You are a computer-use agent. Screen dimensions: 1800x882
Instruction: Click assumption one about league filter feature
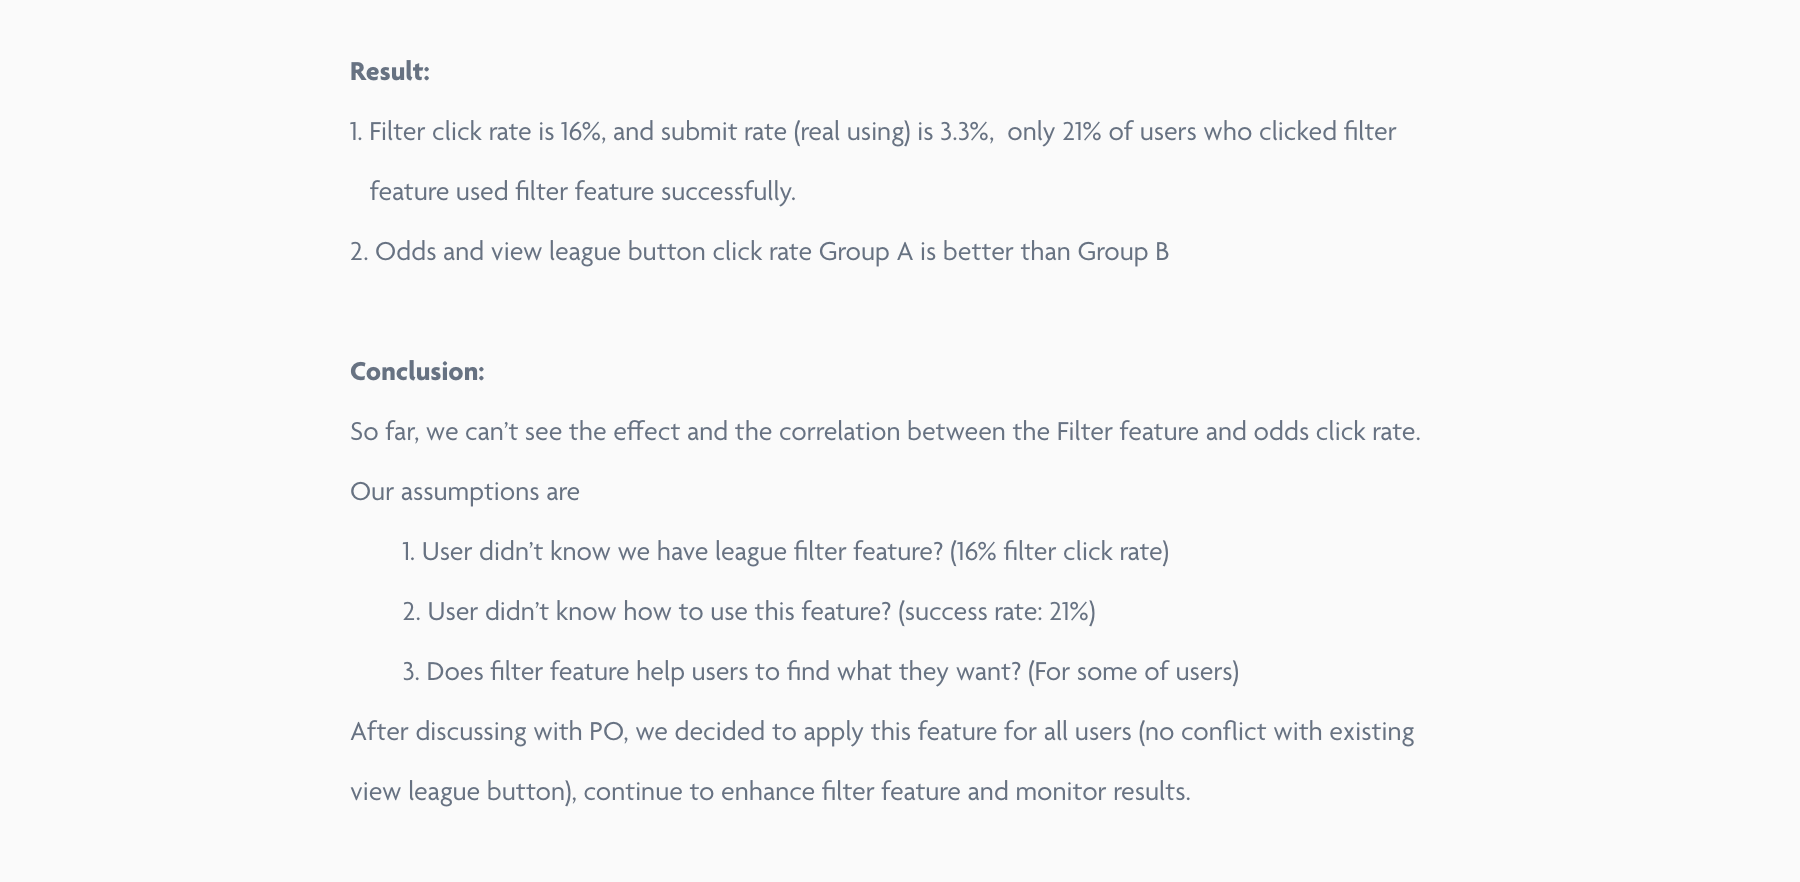pyautogui.click(x=785, y=551)
